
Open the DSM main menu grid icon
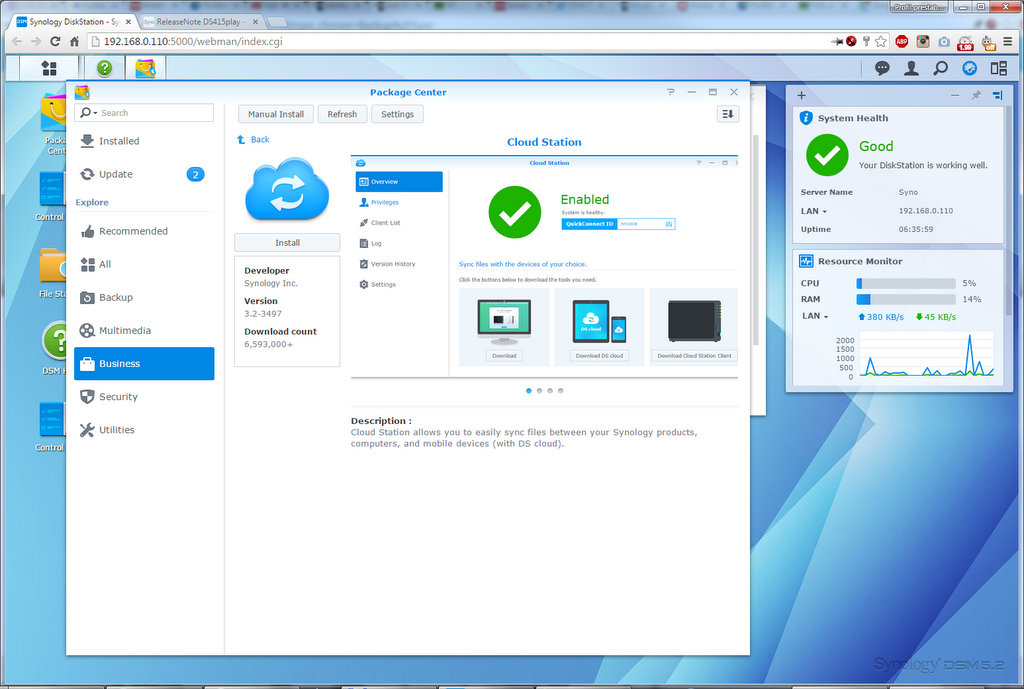pyautogui.click(x=49, y=68)
